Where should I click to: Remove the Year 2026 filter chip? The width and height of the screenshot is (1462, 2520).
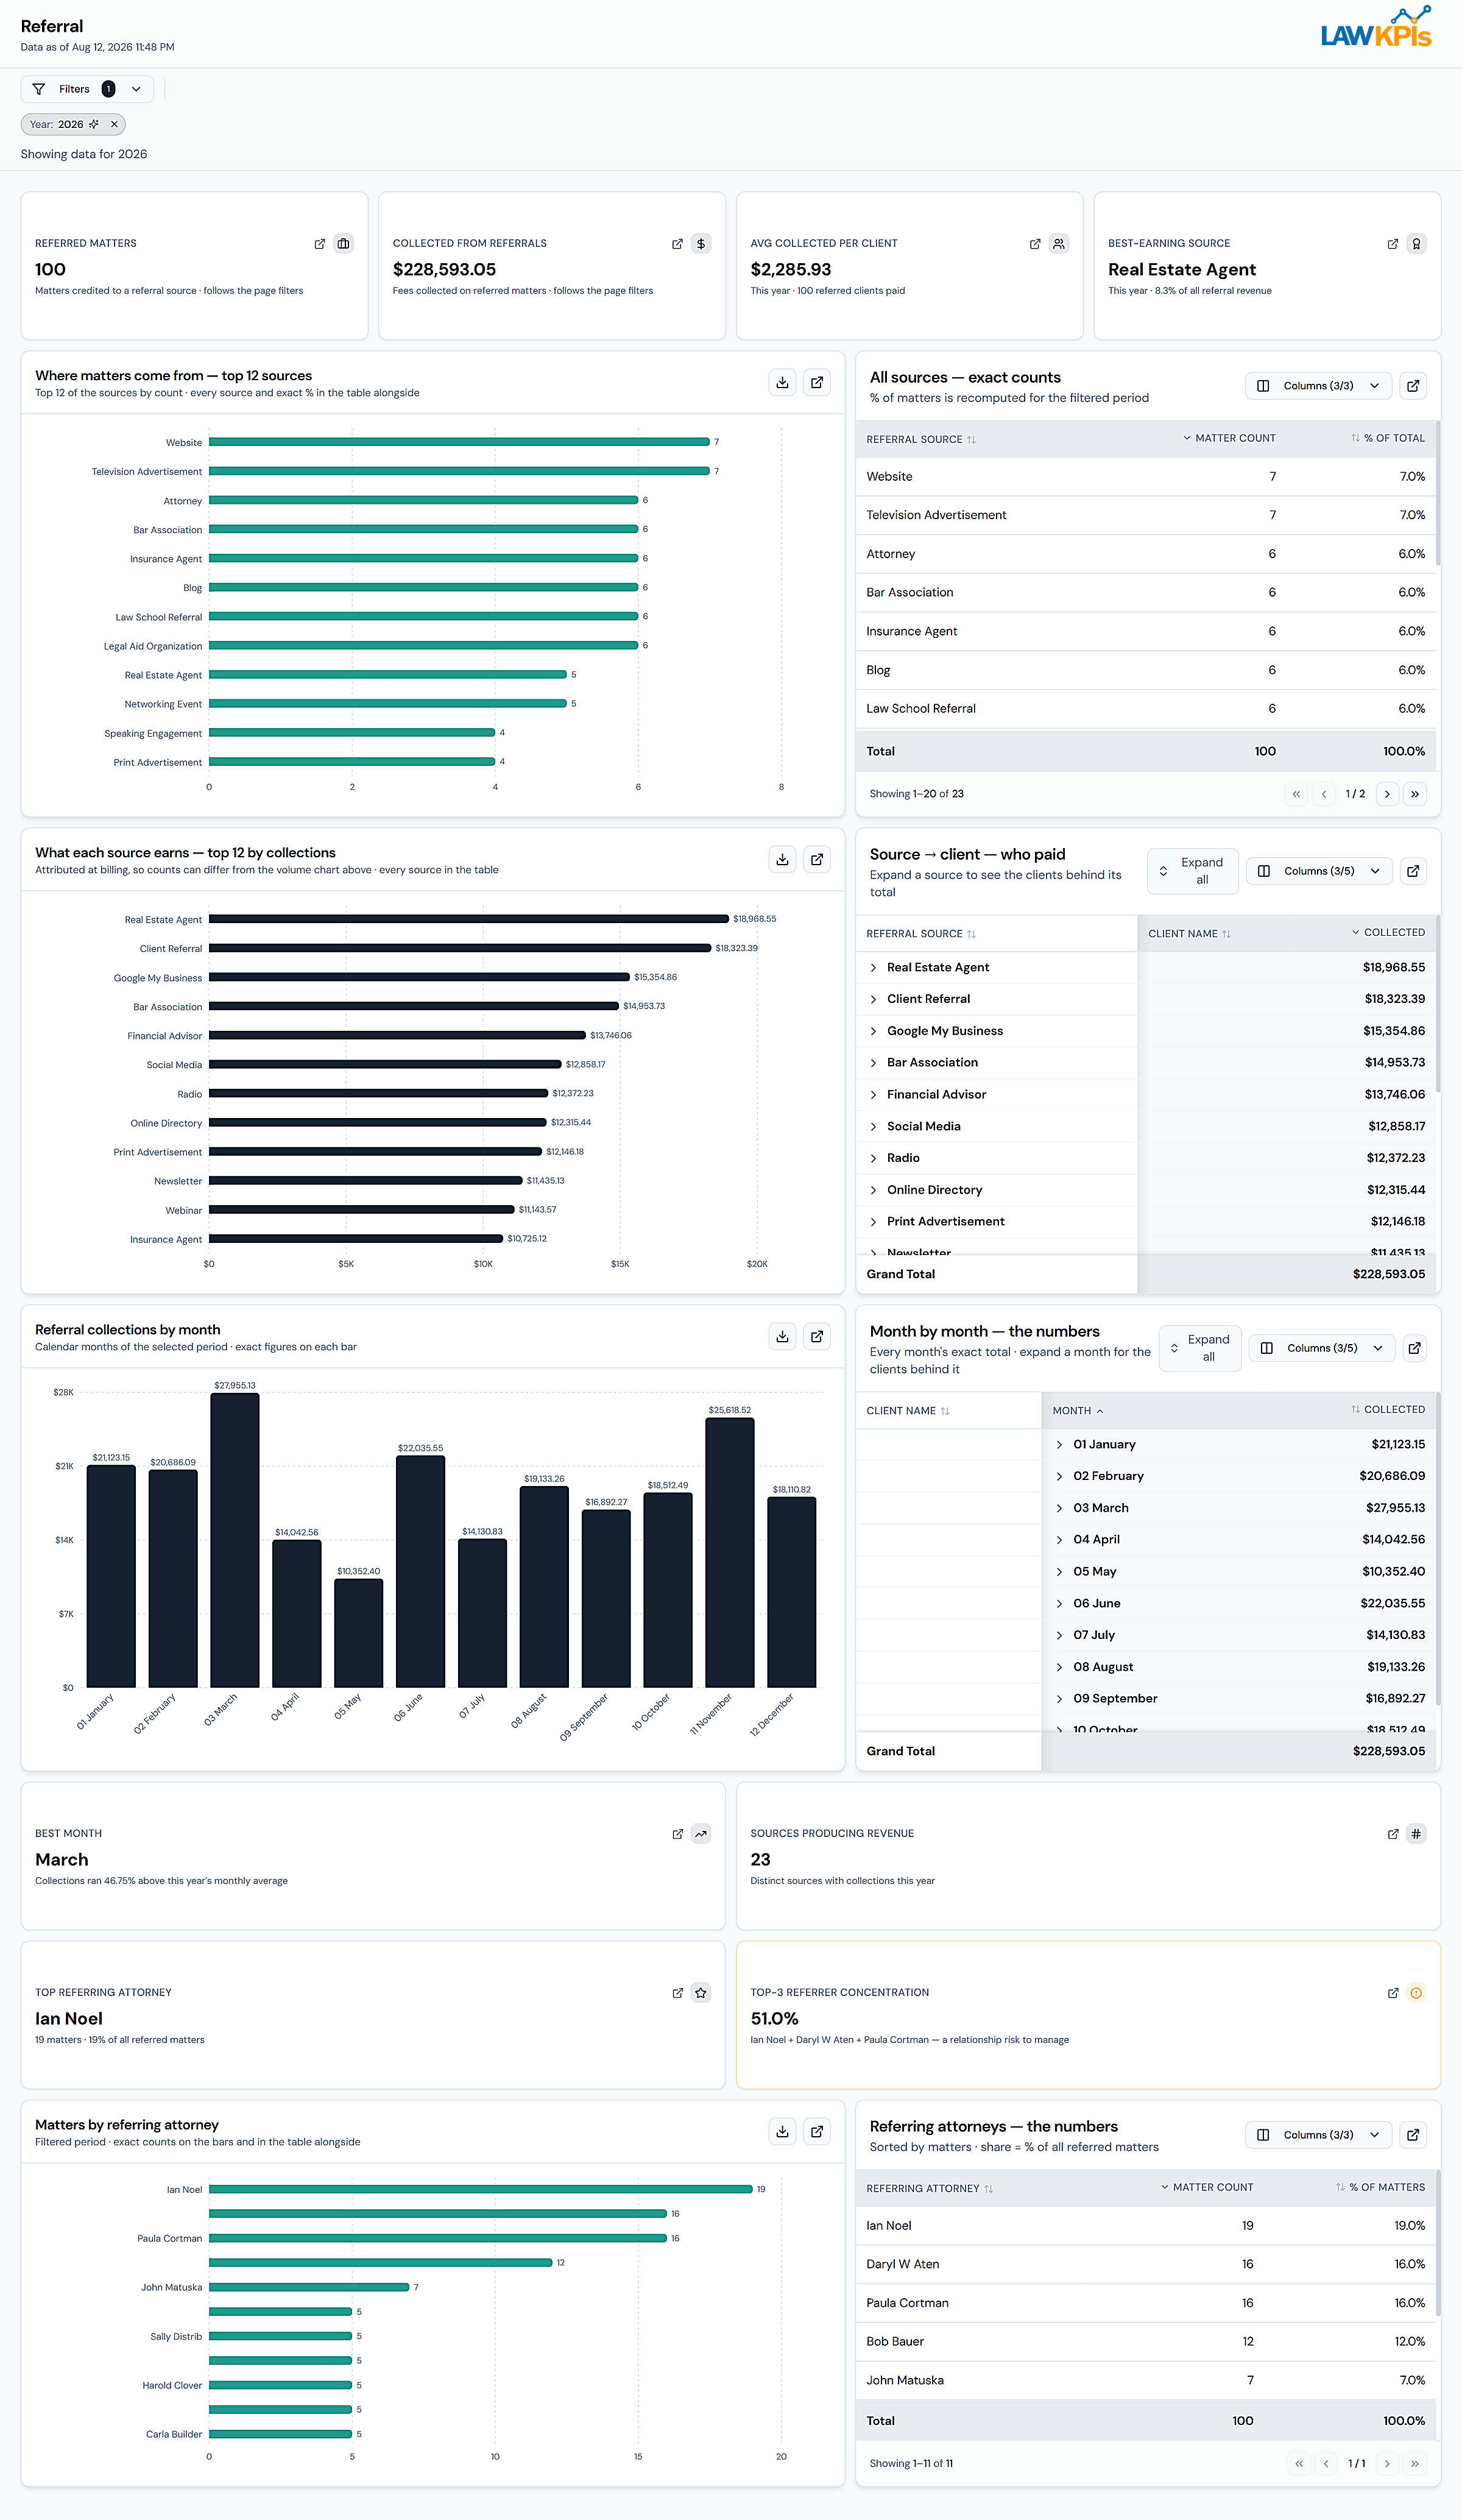pos(114,124)
